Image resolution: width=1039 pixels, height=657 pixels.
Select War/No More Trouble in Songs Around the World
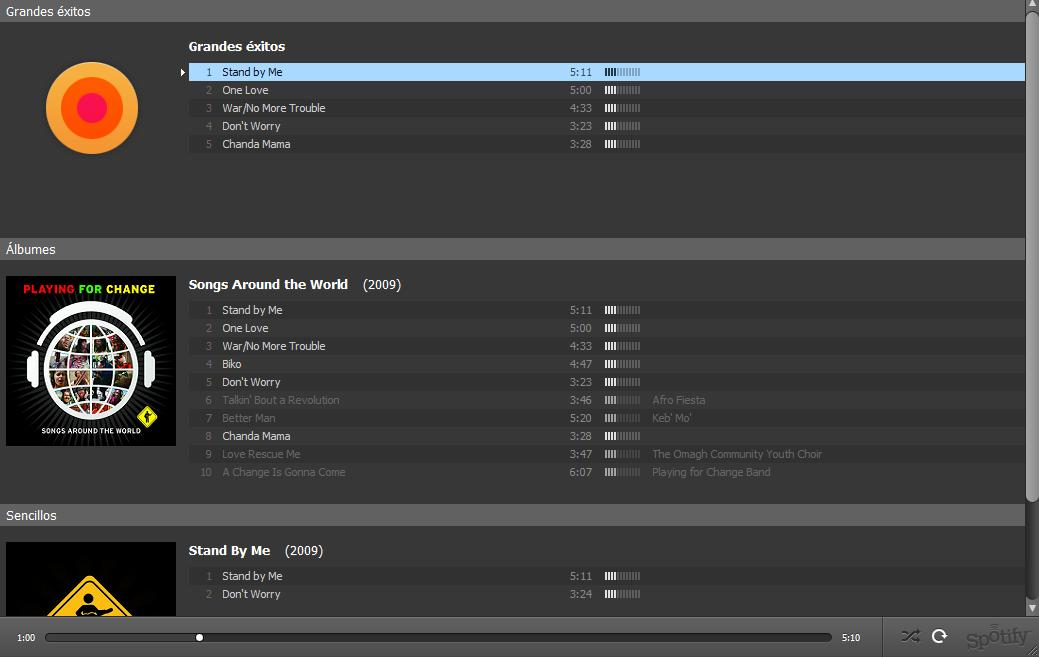tap(606, 346)
